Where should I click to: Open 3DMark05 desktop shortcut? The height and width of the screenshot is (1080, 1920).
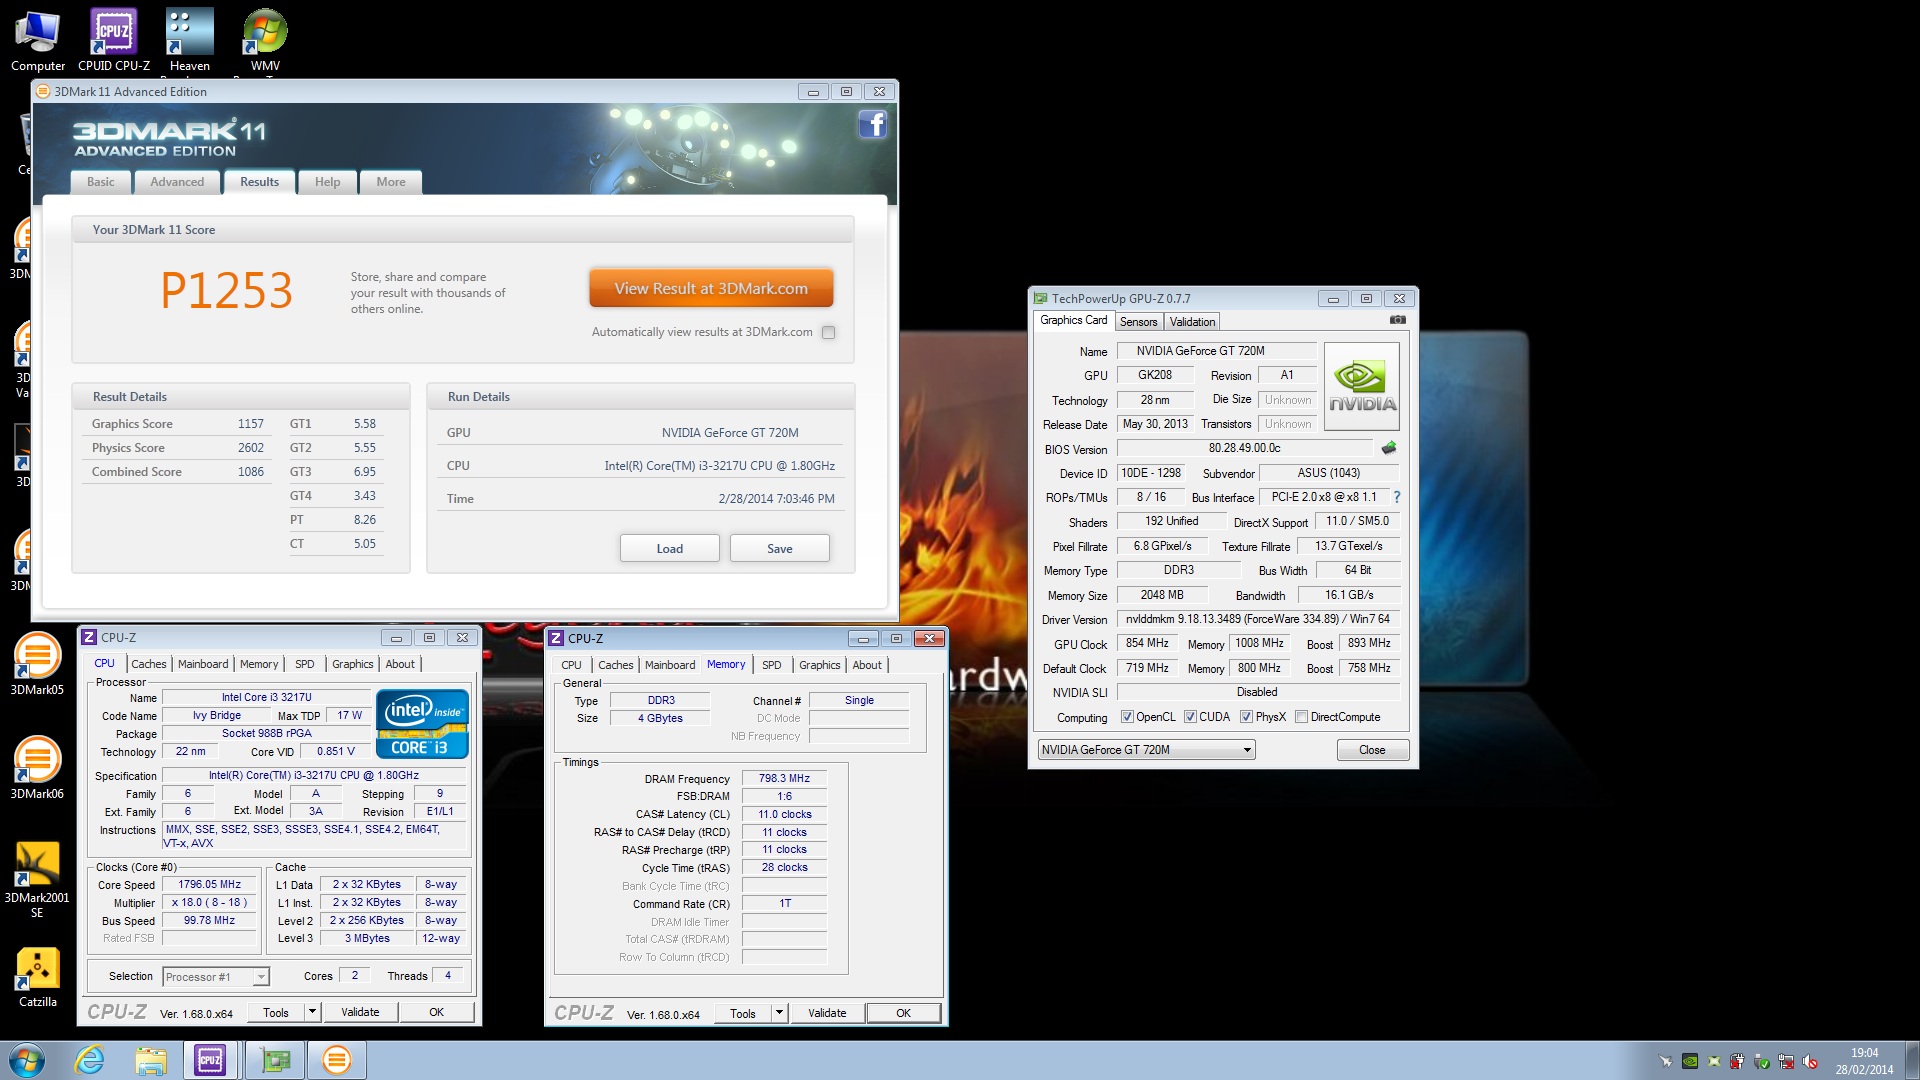click(37, 663)
